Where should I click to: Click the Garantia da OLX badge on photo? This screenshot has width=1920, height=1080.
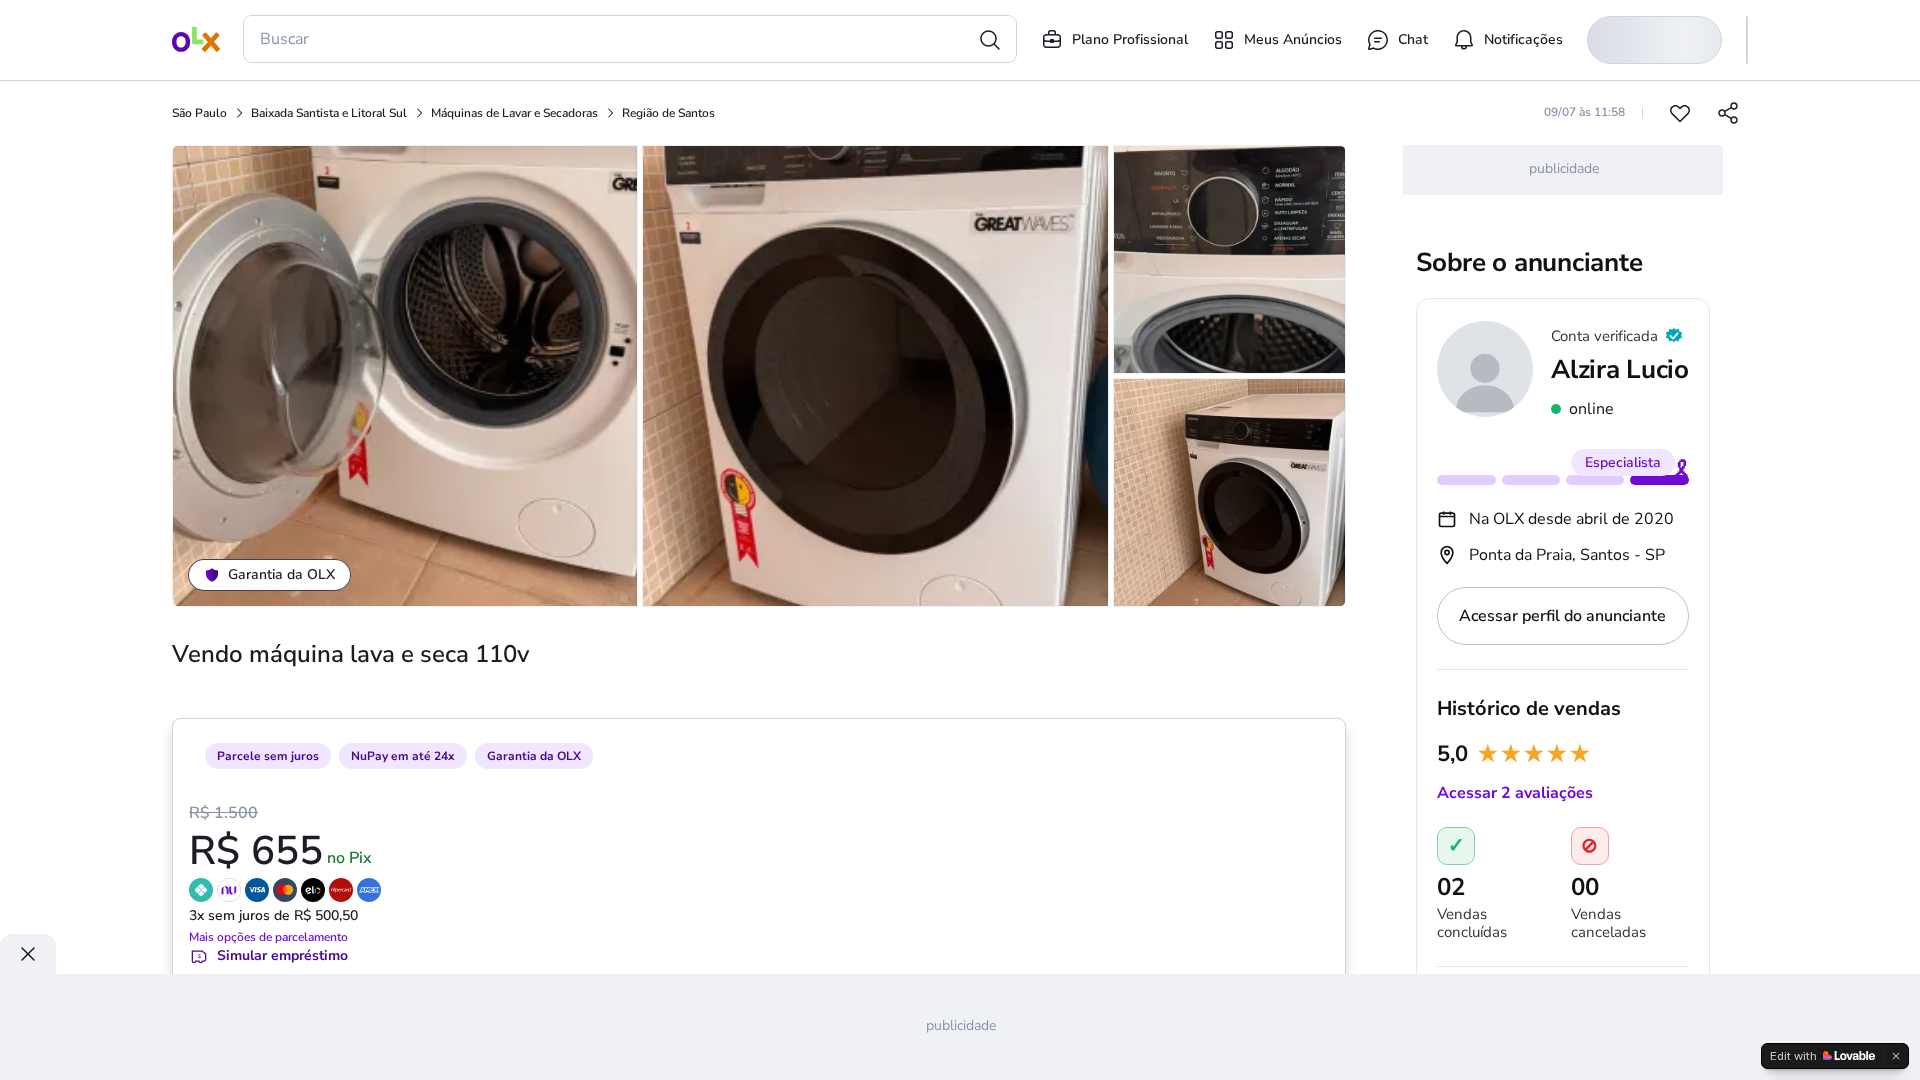pos(269,575)
